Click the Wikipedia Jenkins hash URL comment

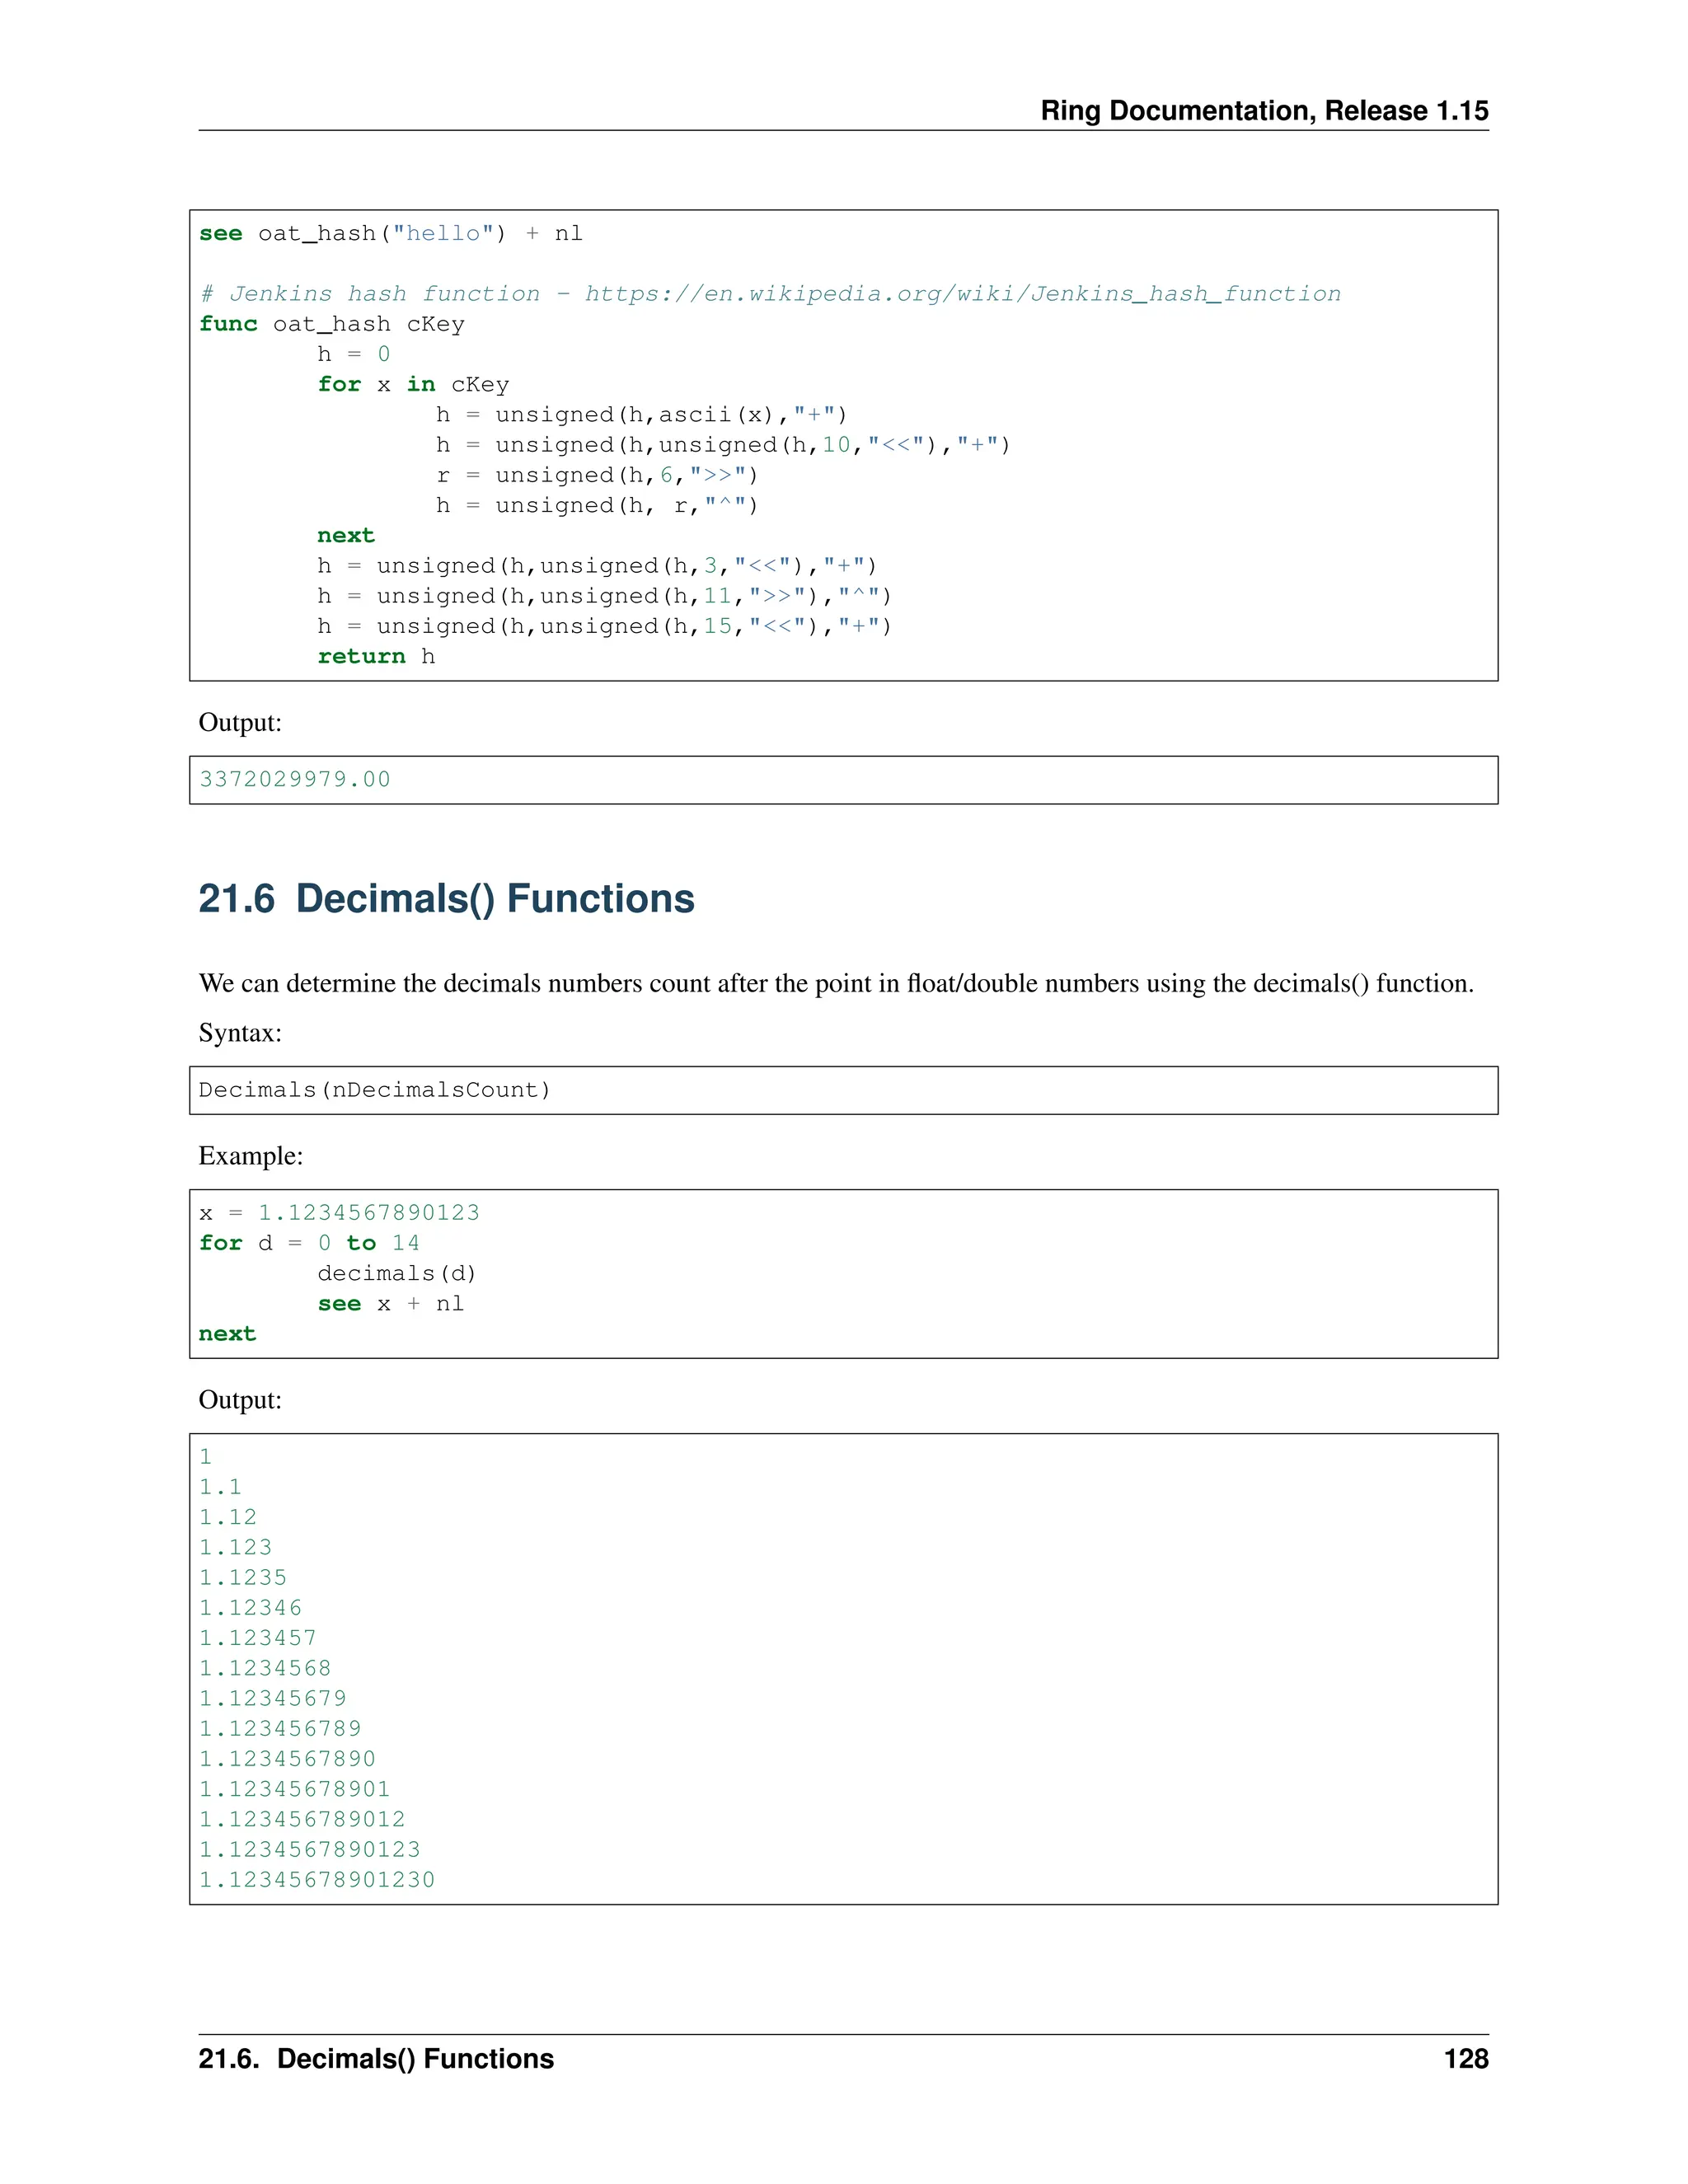(770, 294)
